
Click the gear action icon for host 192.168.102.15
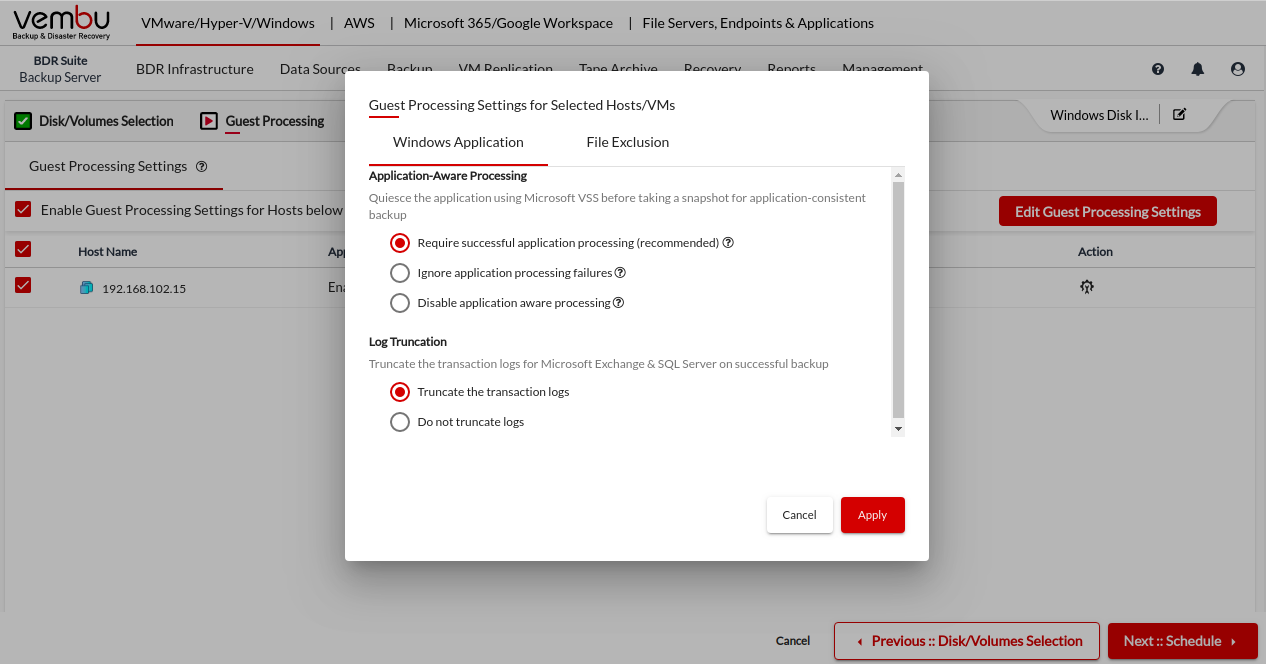1086,287
